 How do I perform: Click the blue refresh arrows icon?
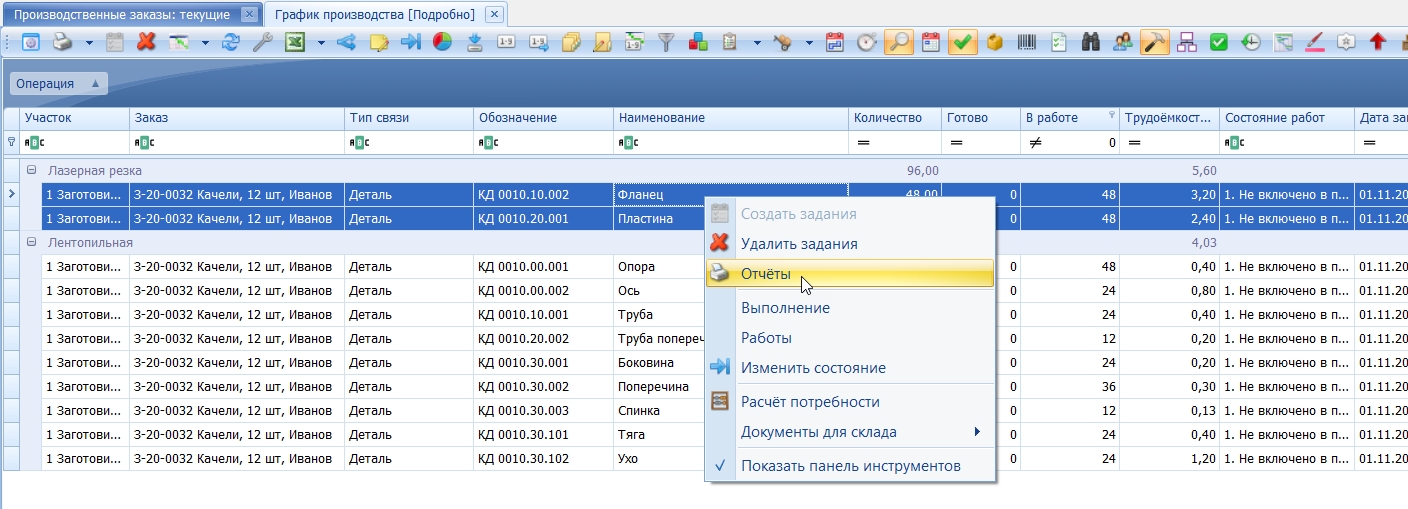[231, 42]
